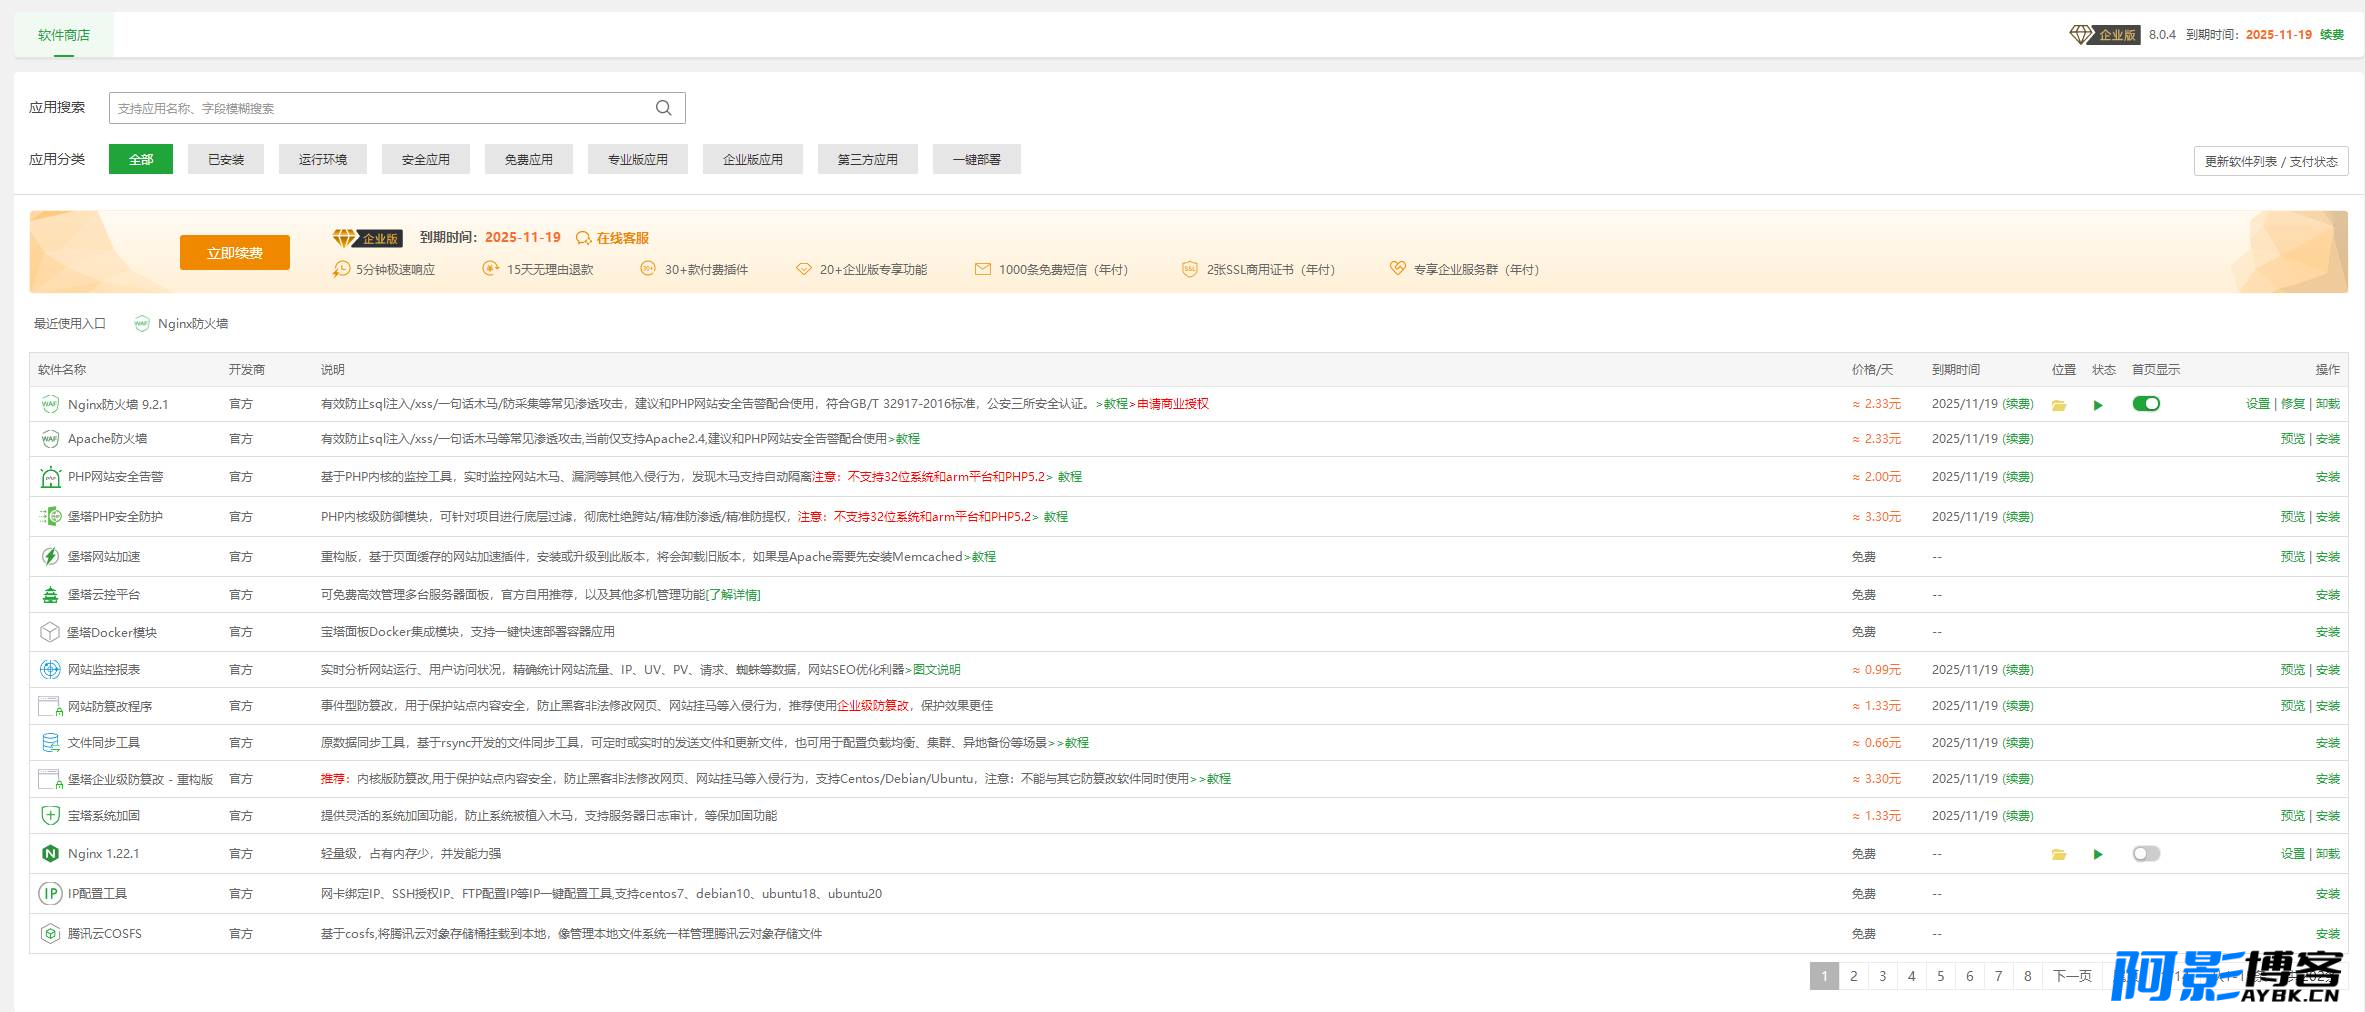Click the 堡塔企业级防篡改 icon
Screen dimensions: 2365x1012
[x=50, y=779]
